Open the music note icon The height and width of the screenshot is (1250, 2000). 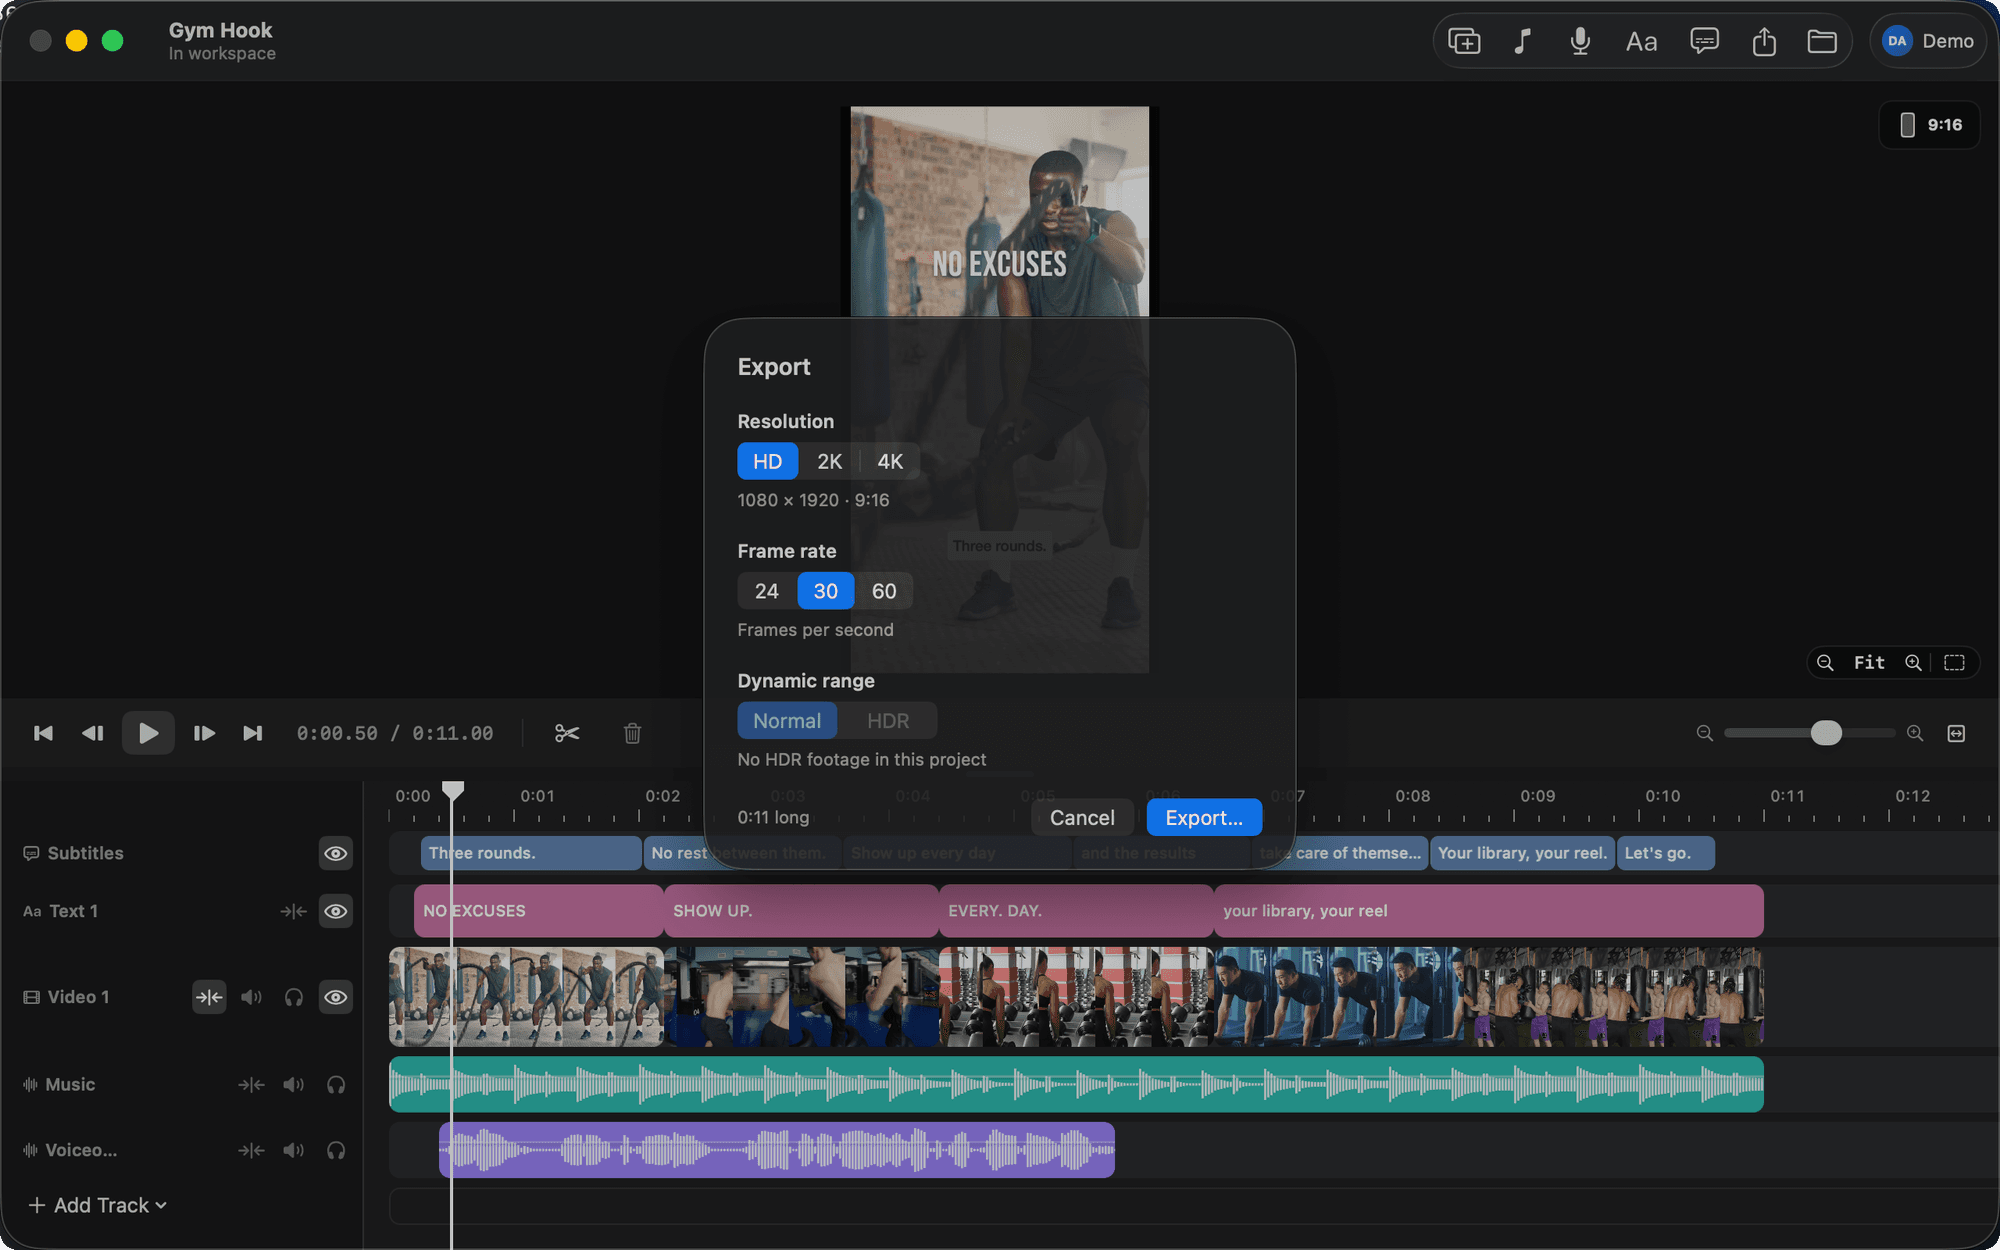[x=1522, y=41]
